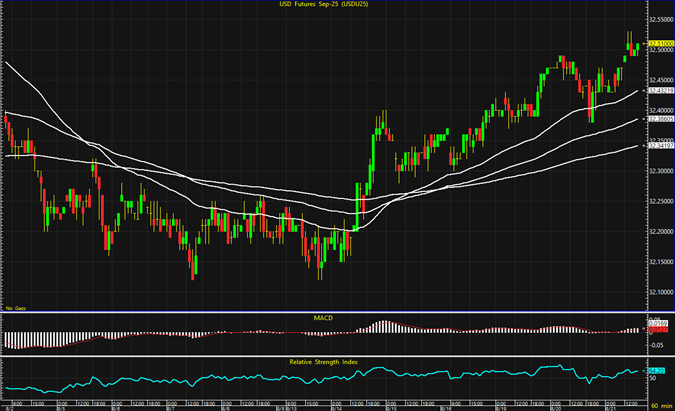Change the 60 min interval label
The height and width of the screenshot is (411, 675).
pos(659,407)
